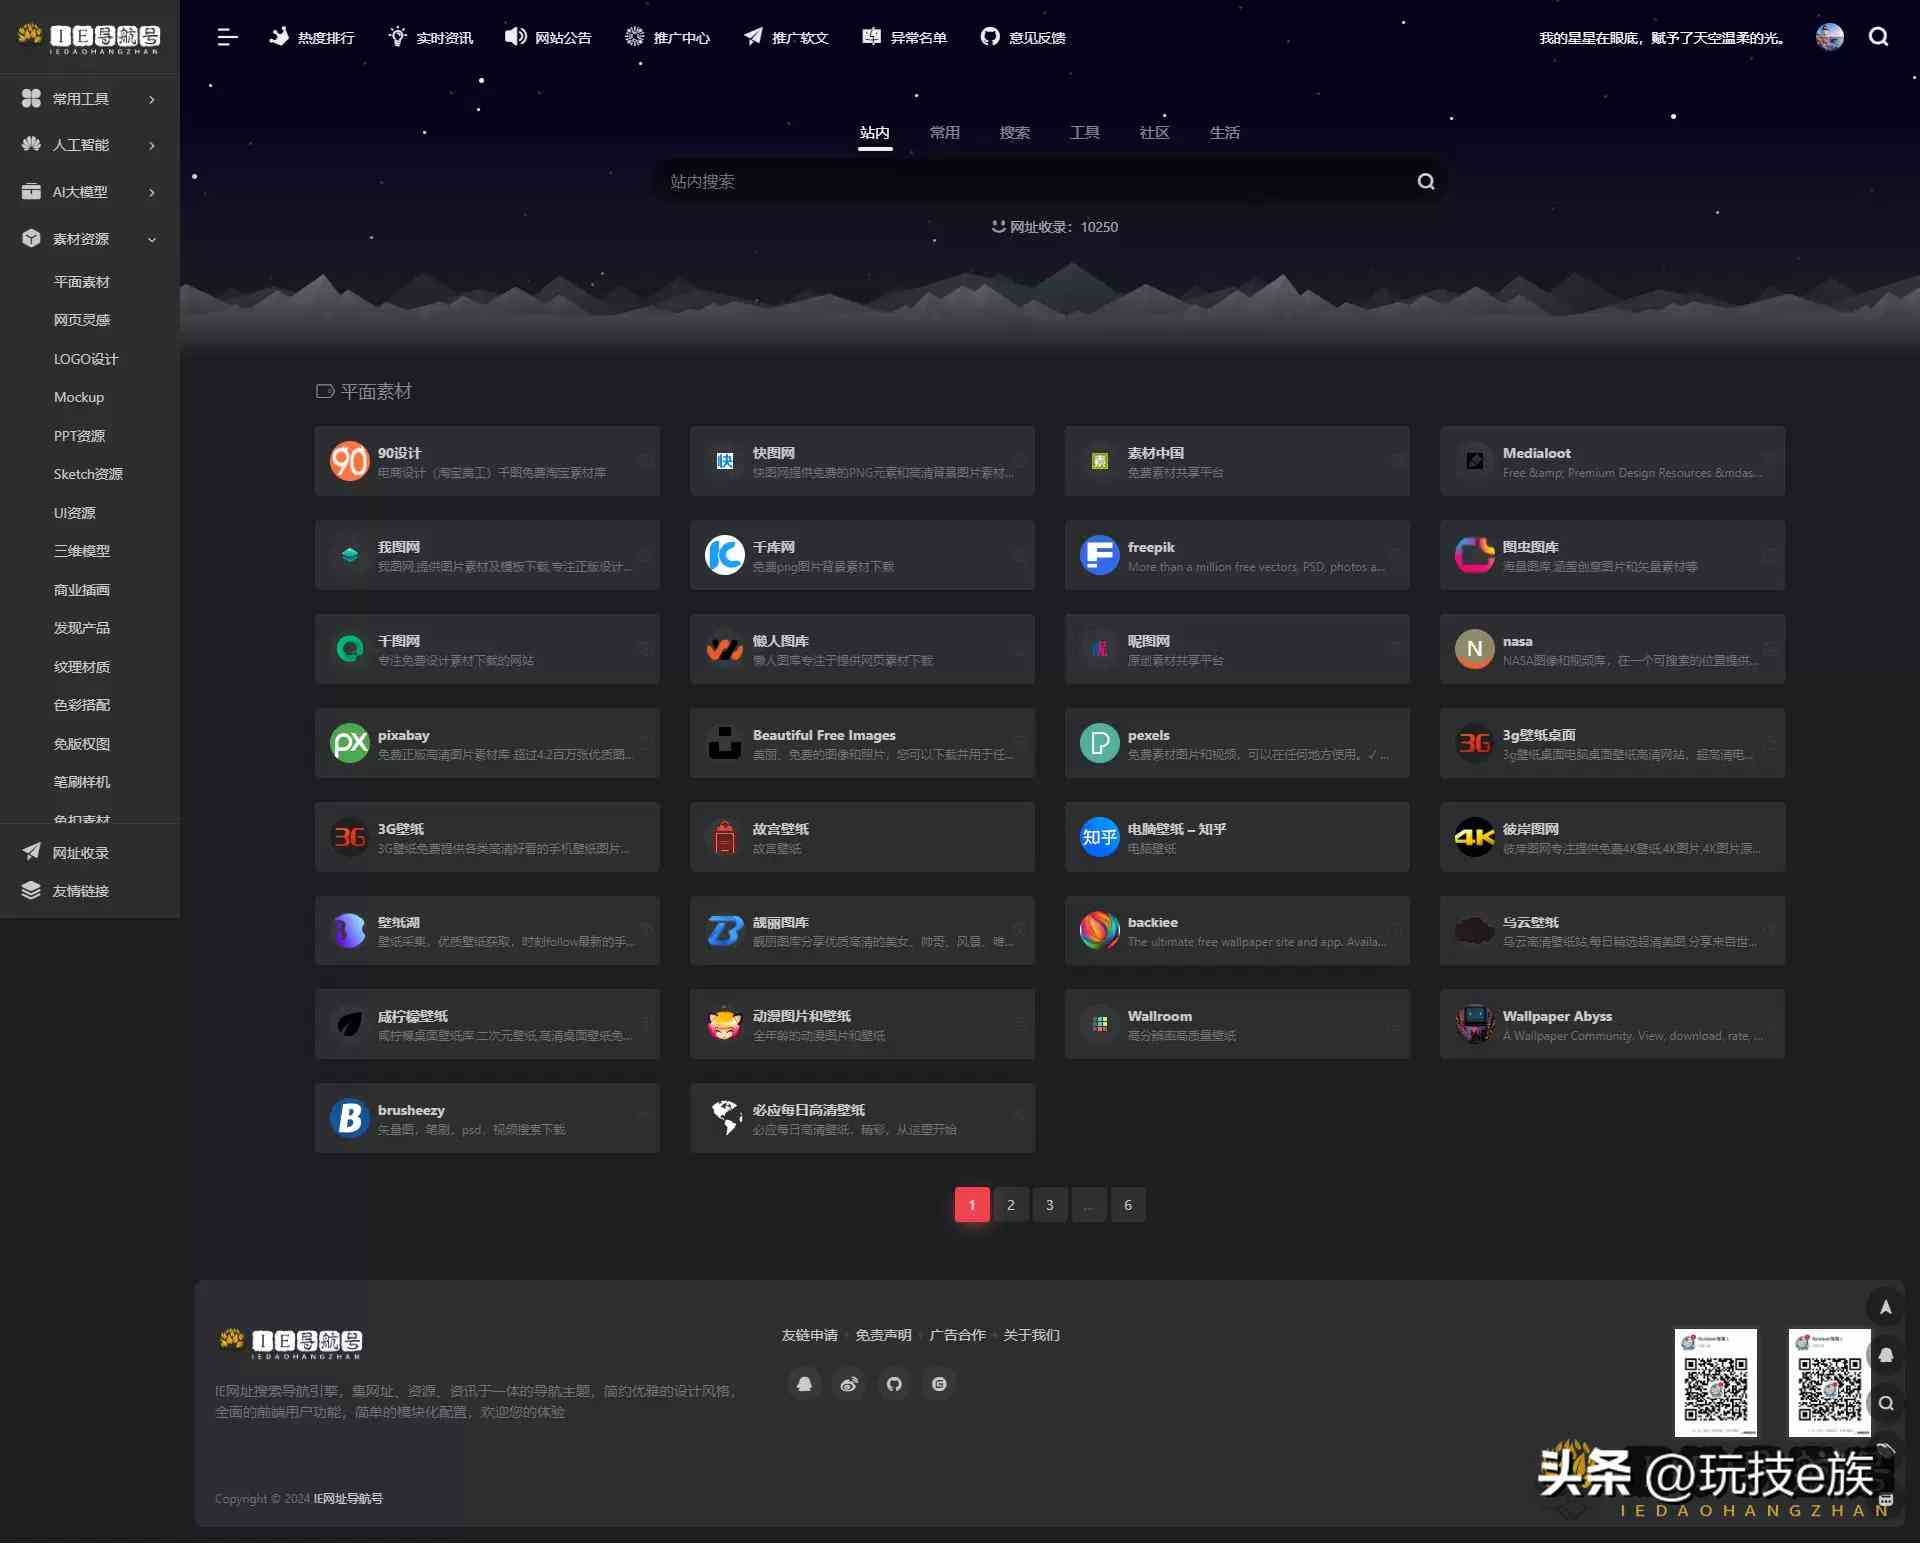Click the footer GitHub icon
Screen dimensions: 1920x1544
pyautogui.click(x=894, y=1384)
